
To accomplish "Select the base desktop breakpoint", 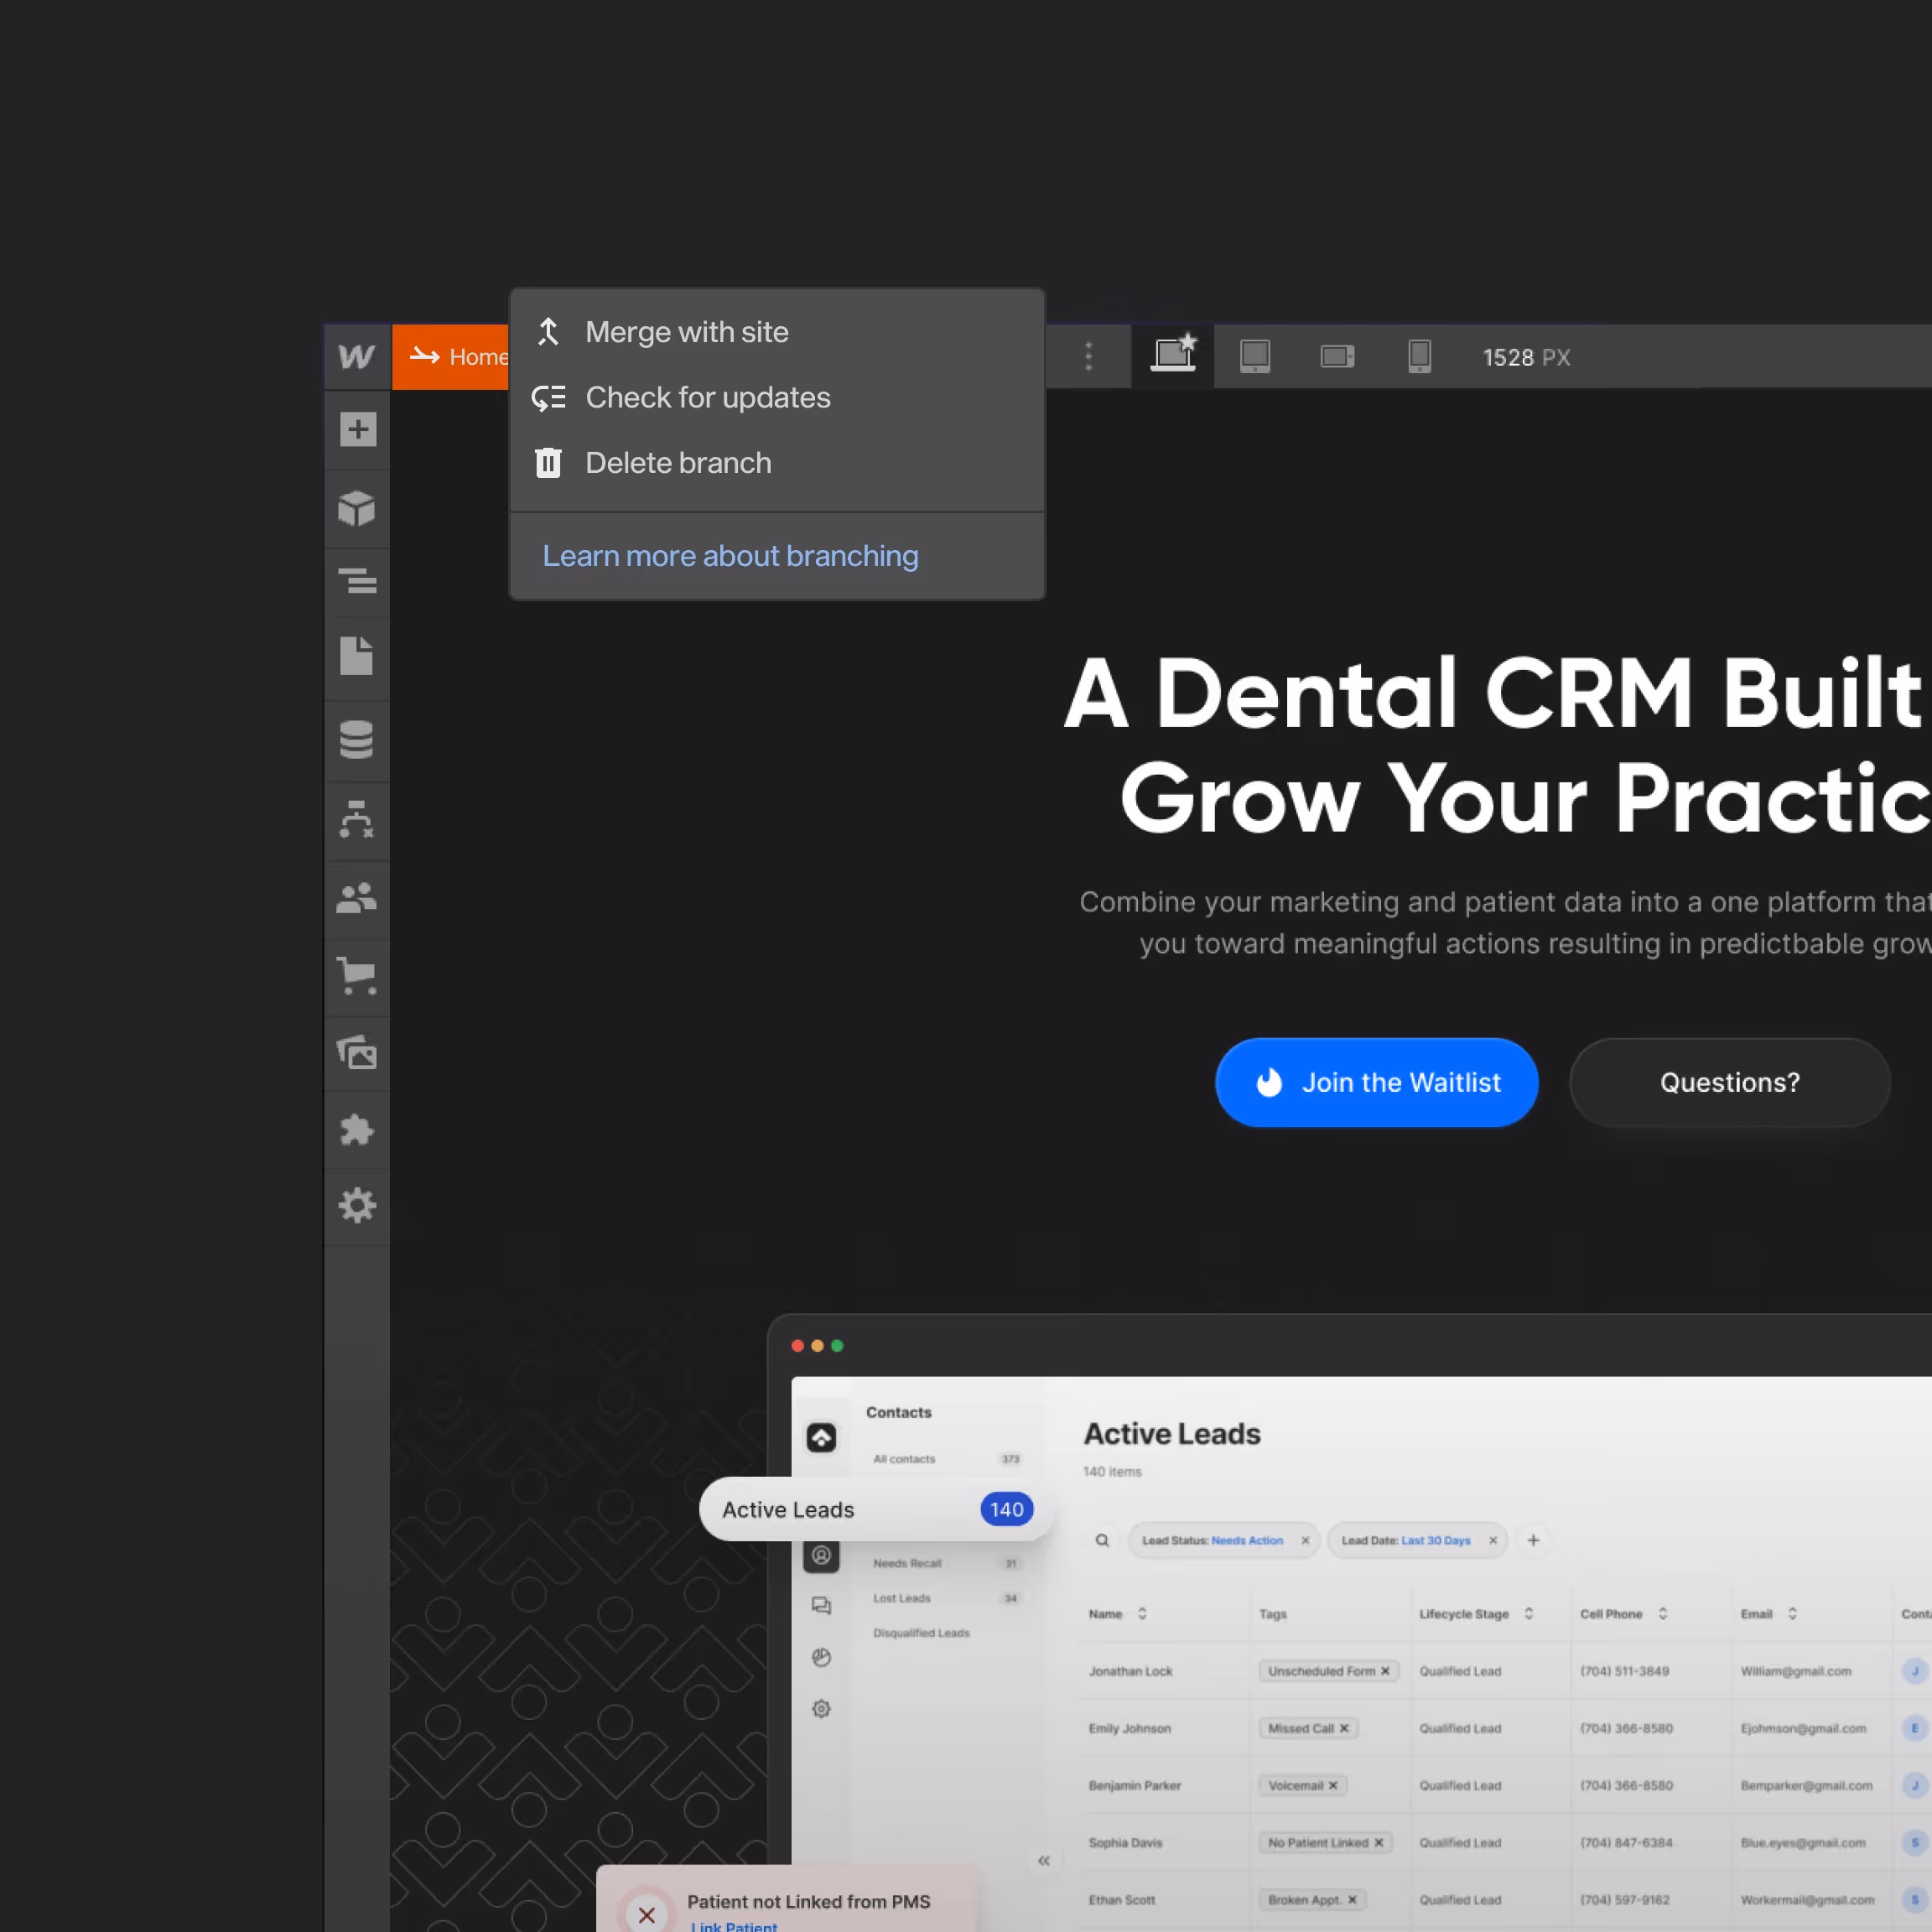I will click(1173, 356).
